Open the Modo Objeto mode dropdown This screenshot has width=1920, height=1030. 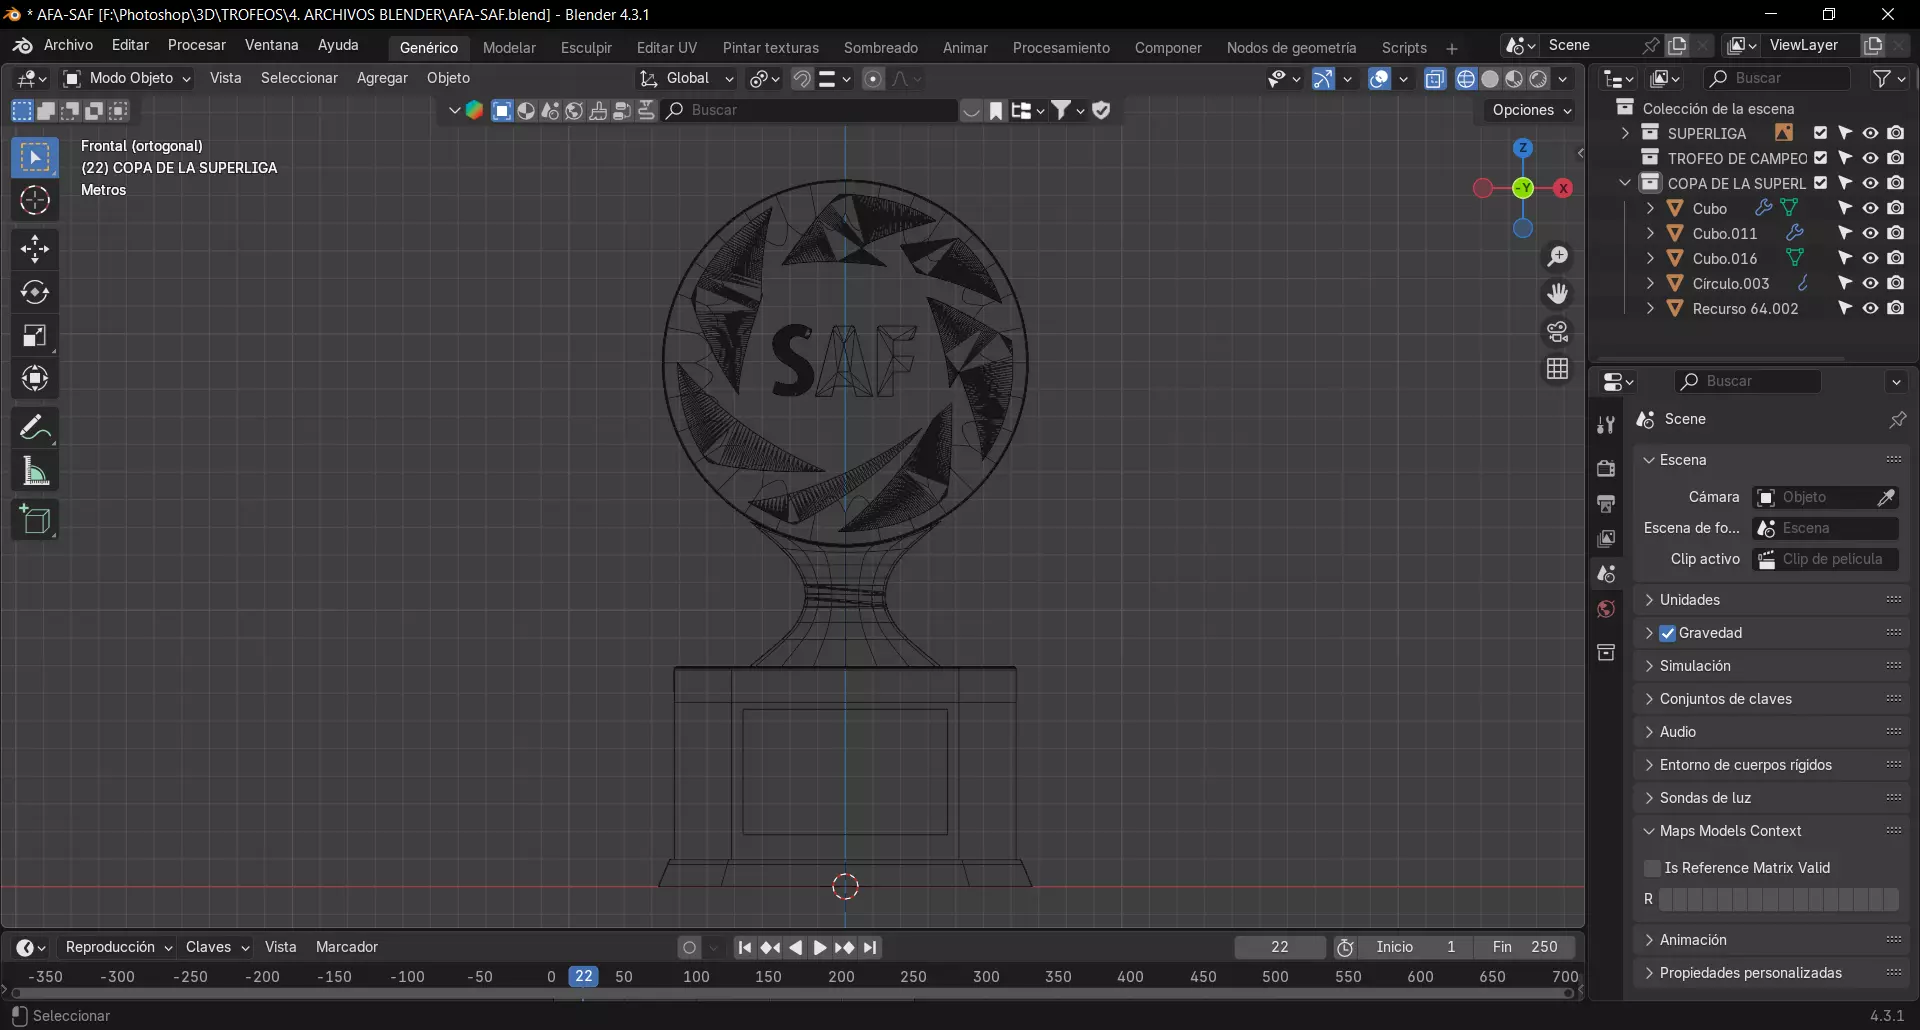pyautogui.click(x=127, y=78)
